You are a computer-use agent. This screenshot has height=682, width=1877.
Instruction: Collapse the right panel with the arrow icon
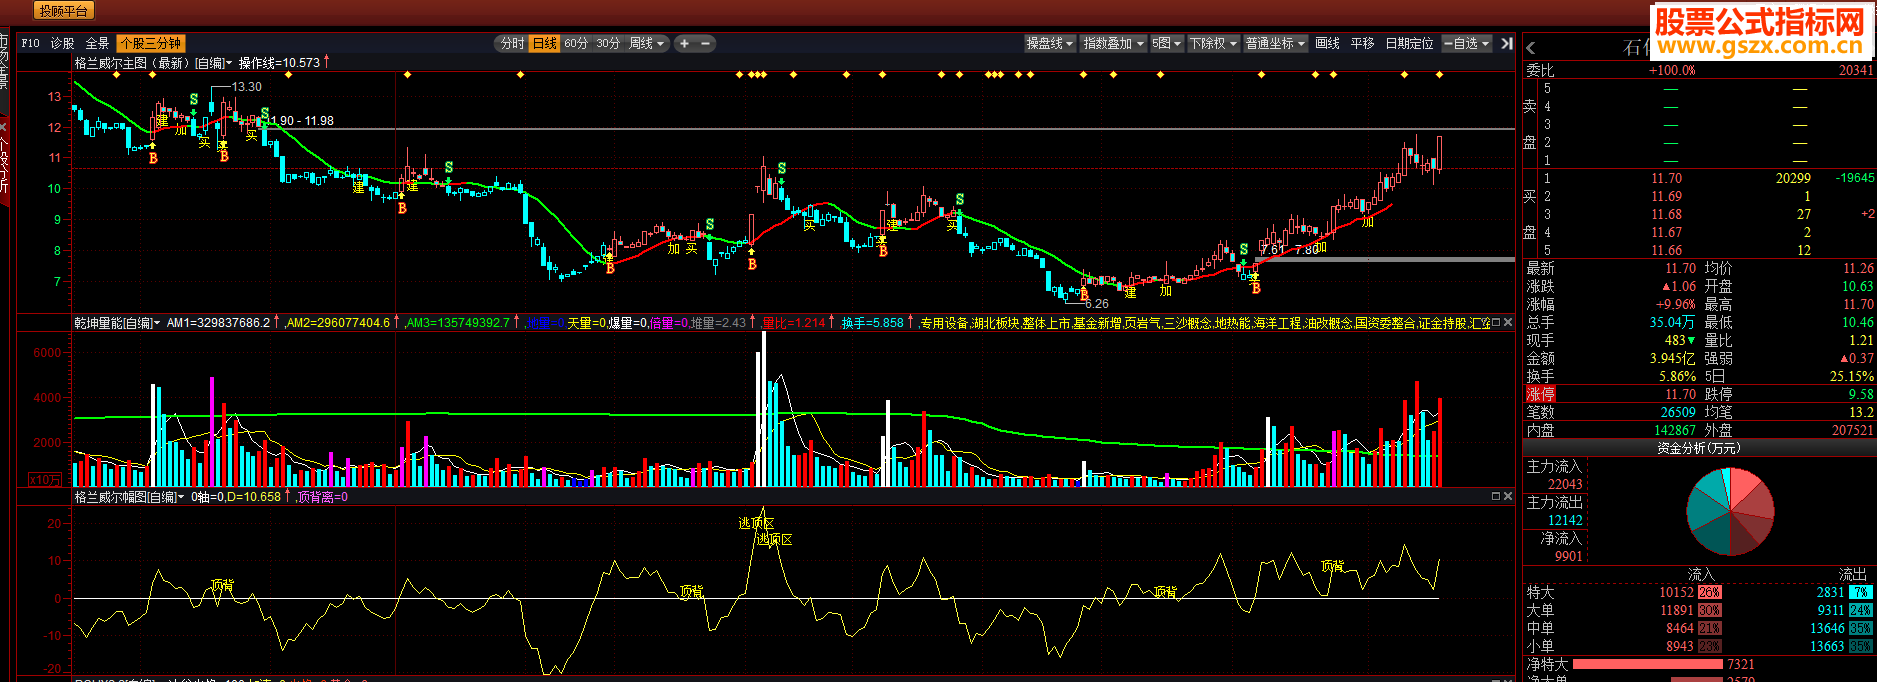(1506, 43)
